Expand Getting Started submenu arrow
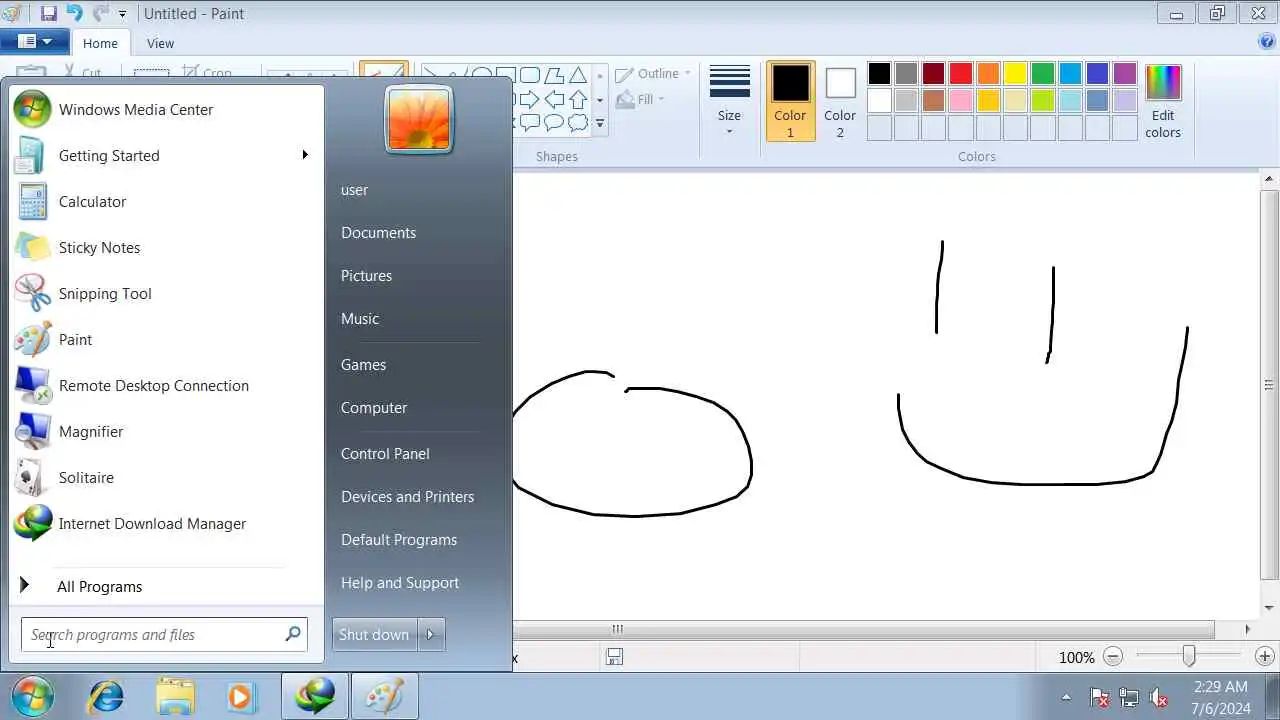Screen dimensions: 1280x720 point(305,155)
